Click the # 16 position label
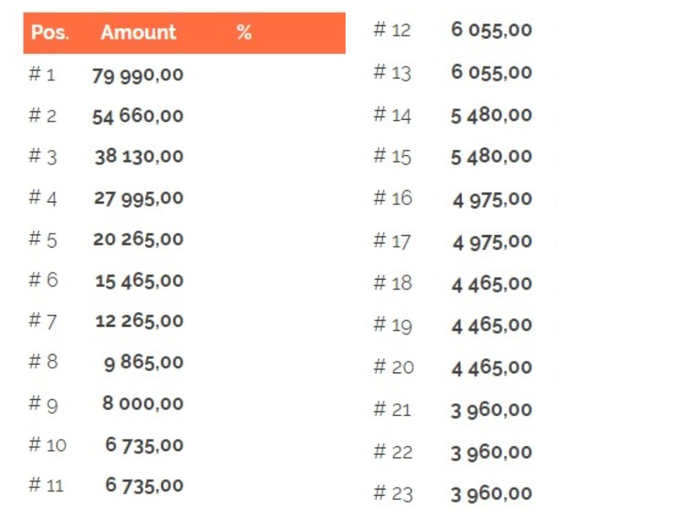Image resolution: width=700 pixels, height=525 pixels. tap(393, 198)
